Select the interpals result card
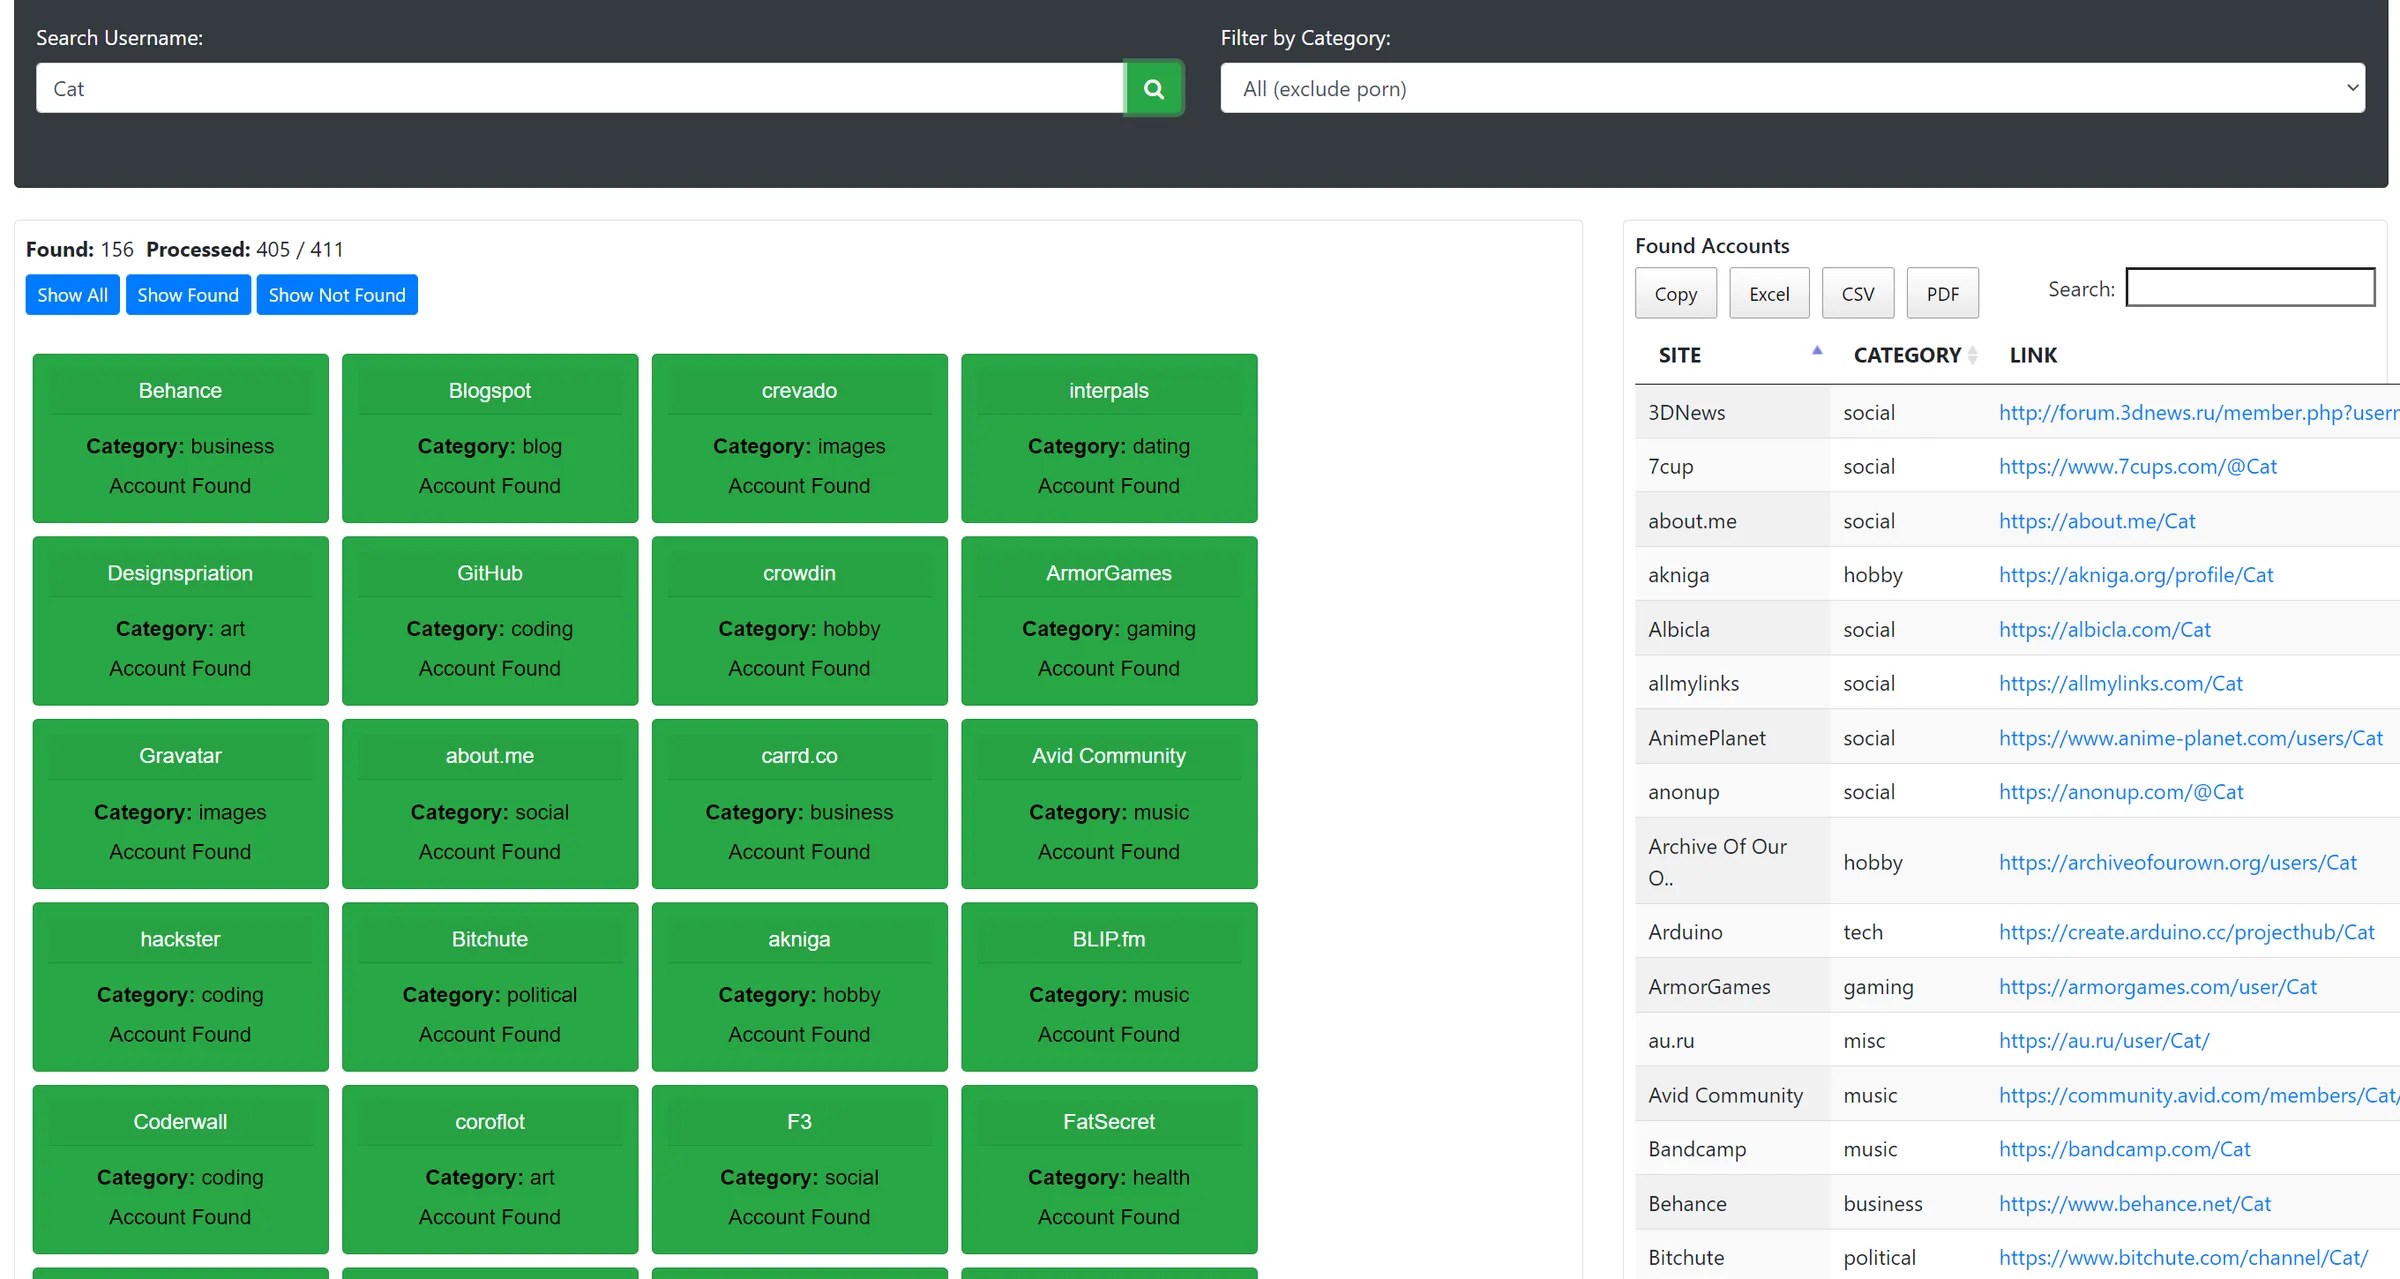This screenshot has width=2400, height=1279. pos(1109,438)
